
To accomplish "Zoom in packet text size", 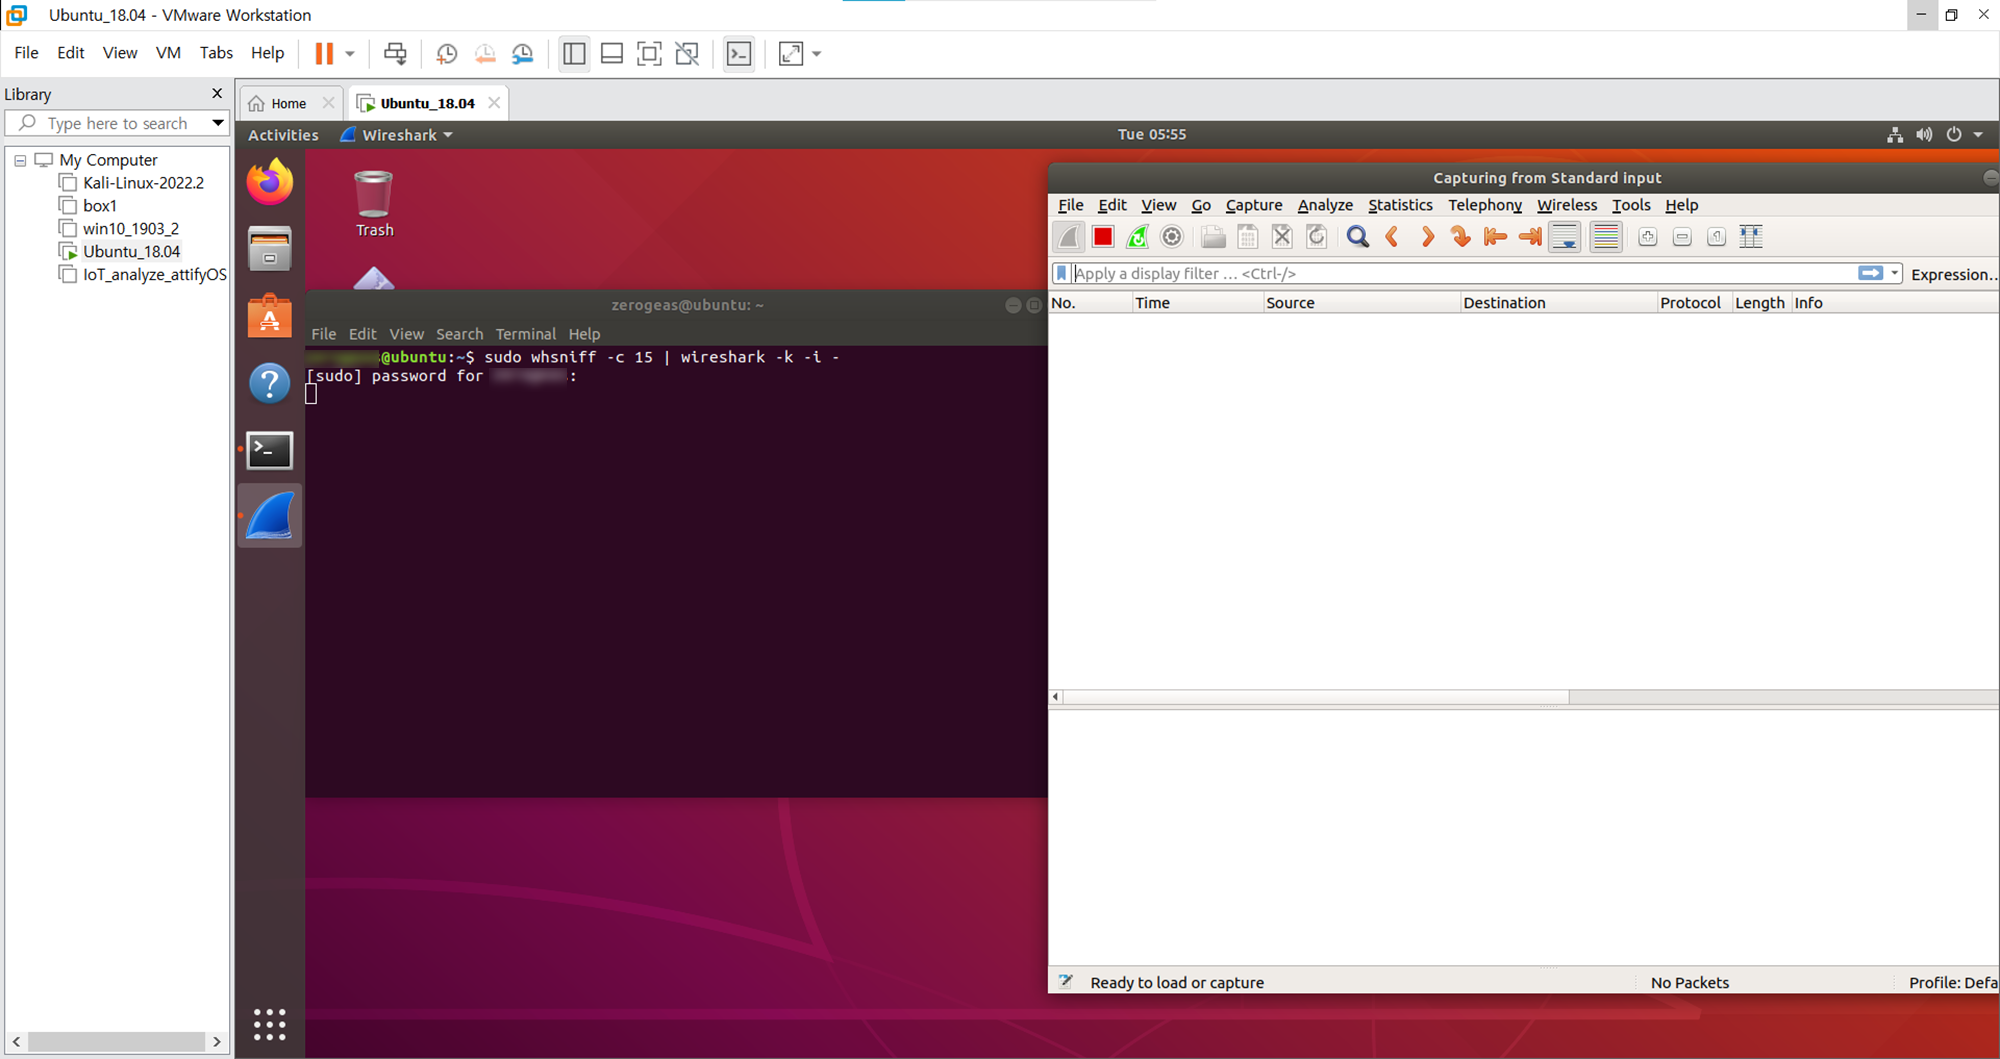I will (x=1648, y=237).
